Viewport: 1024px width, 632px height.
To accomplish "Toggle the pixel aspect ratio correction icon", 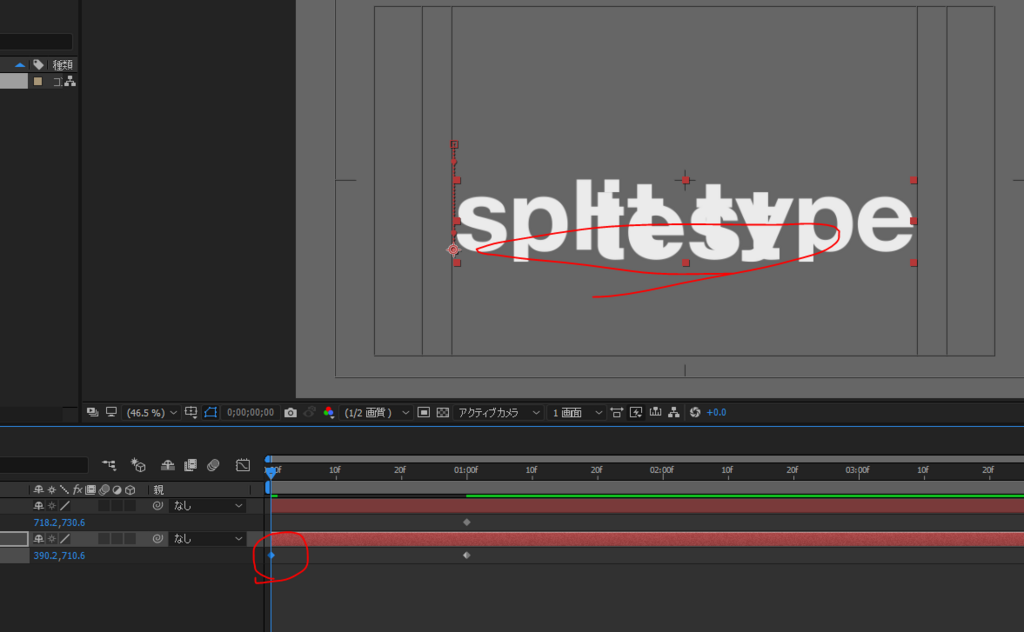I will [616, 412].
